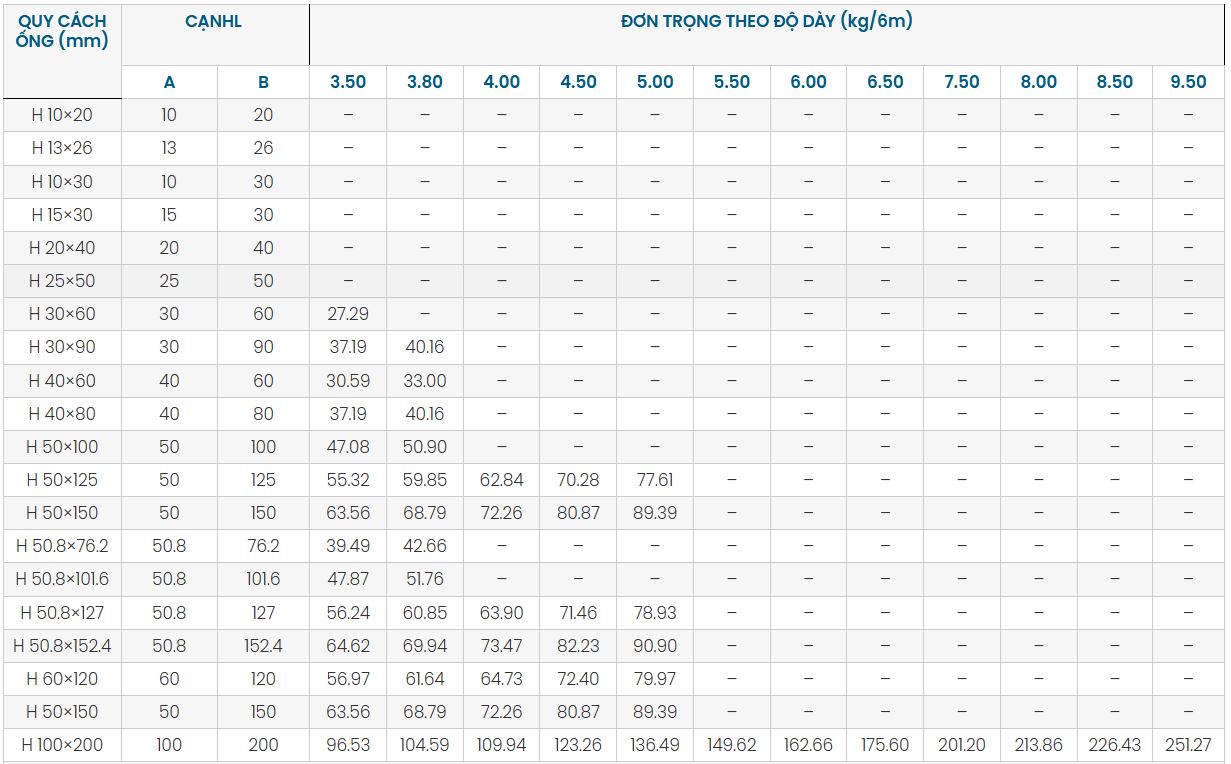Select the "H 100×200" row label

point(62,745)
